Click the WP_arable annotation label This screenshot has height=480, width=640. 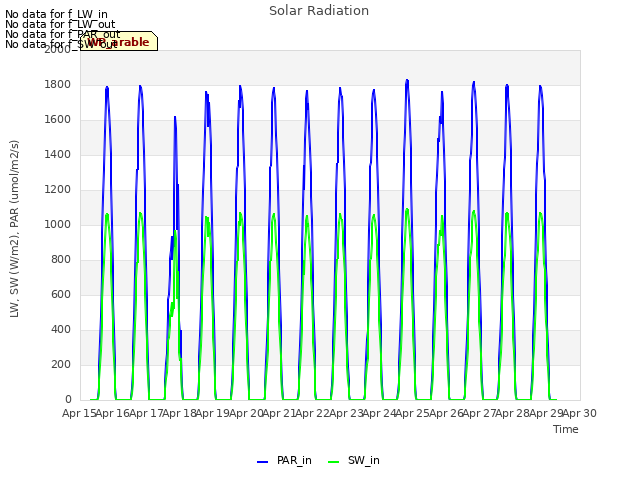pos(119,42)
